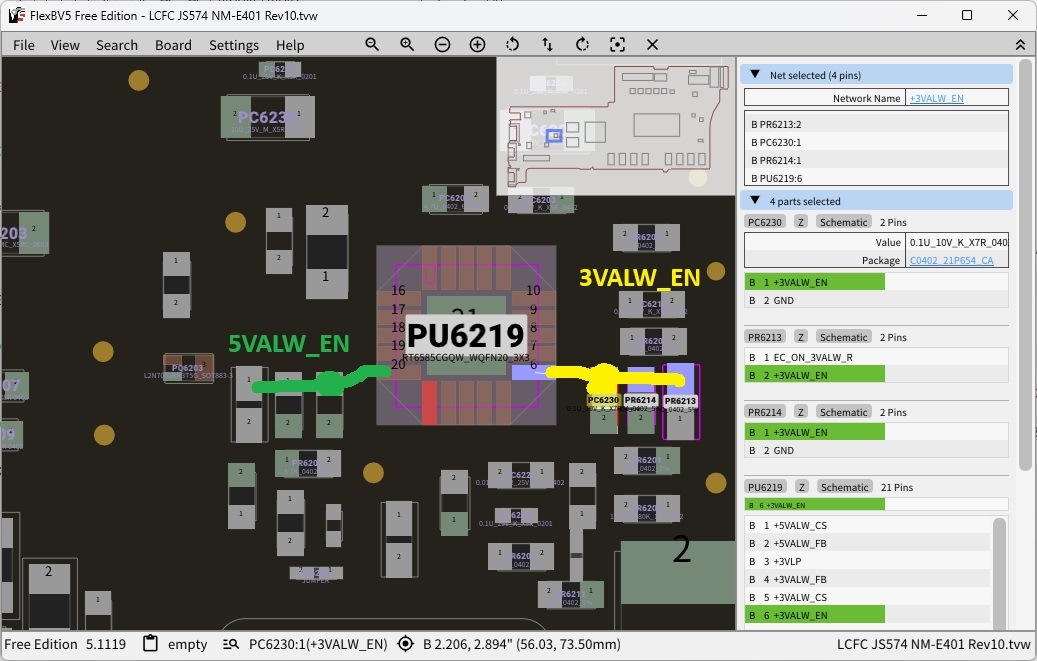
Task: Click the clipboard icon in status bar
Action: tap(150, 644)
